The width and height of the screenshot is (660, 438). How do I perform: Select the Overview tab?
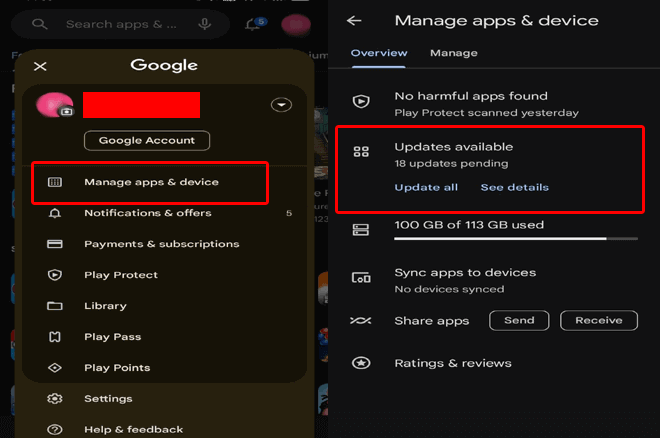point(379,53)
